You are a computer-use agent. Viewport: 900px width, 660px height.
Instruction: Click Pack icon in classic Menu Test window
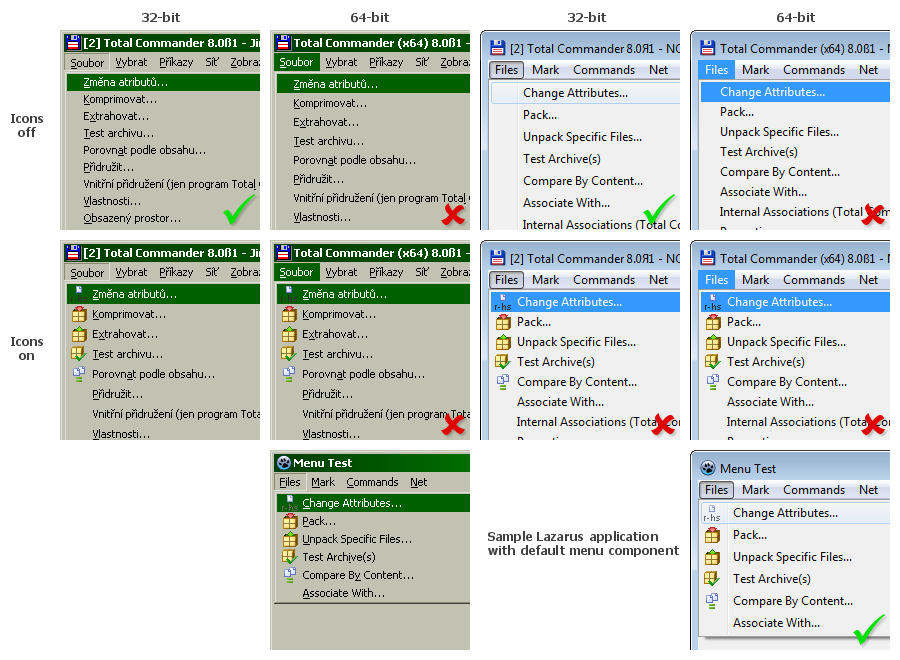(289, 522)
